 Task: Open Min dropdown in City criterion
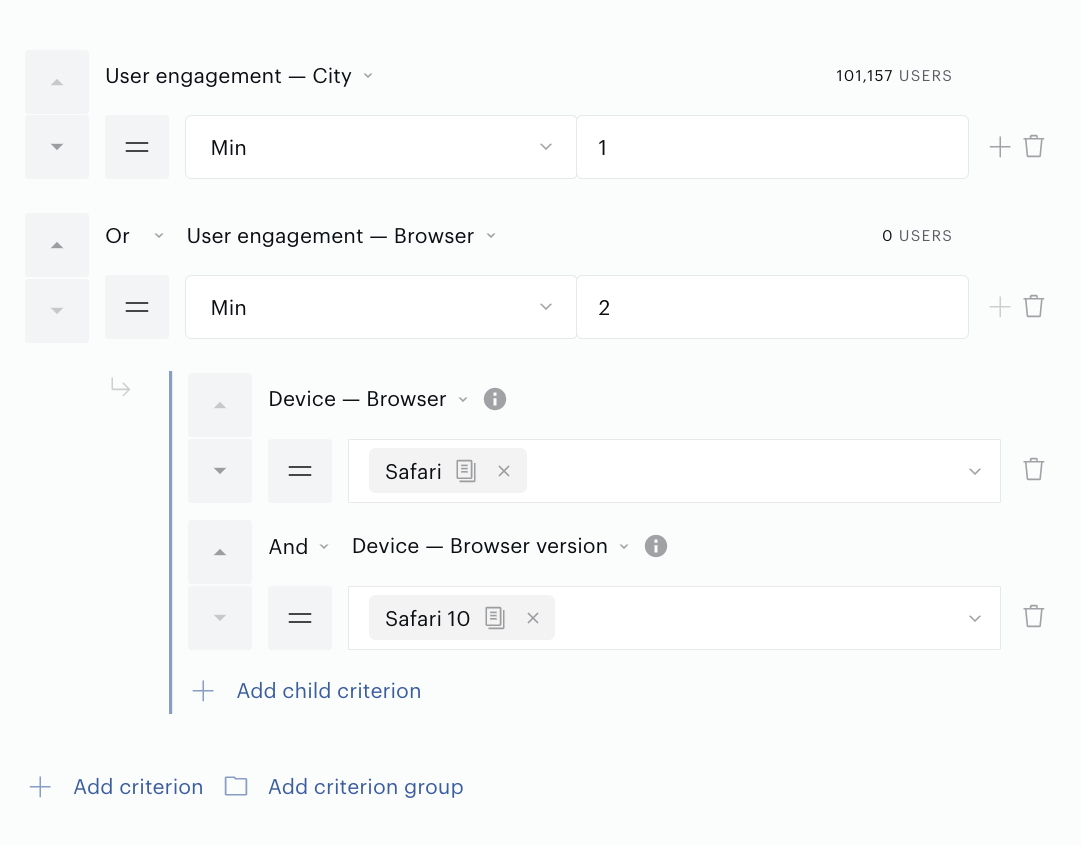(381, 147)
